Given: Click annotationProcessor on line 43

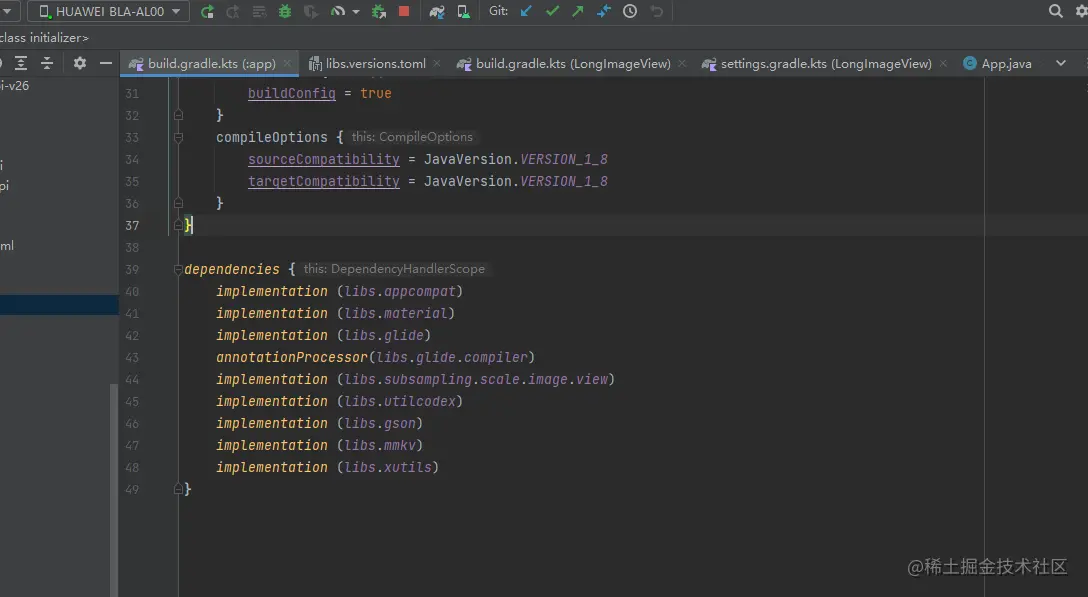Looking at the screenshot, I should (x=291, y=357).
